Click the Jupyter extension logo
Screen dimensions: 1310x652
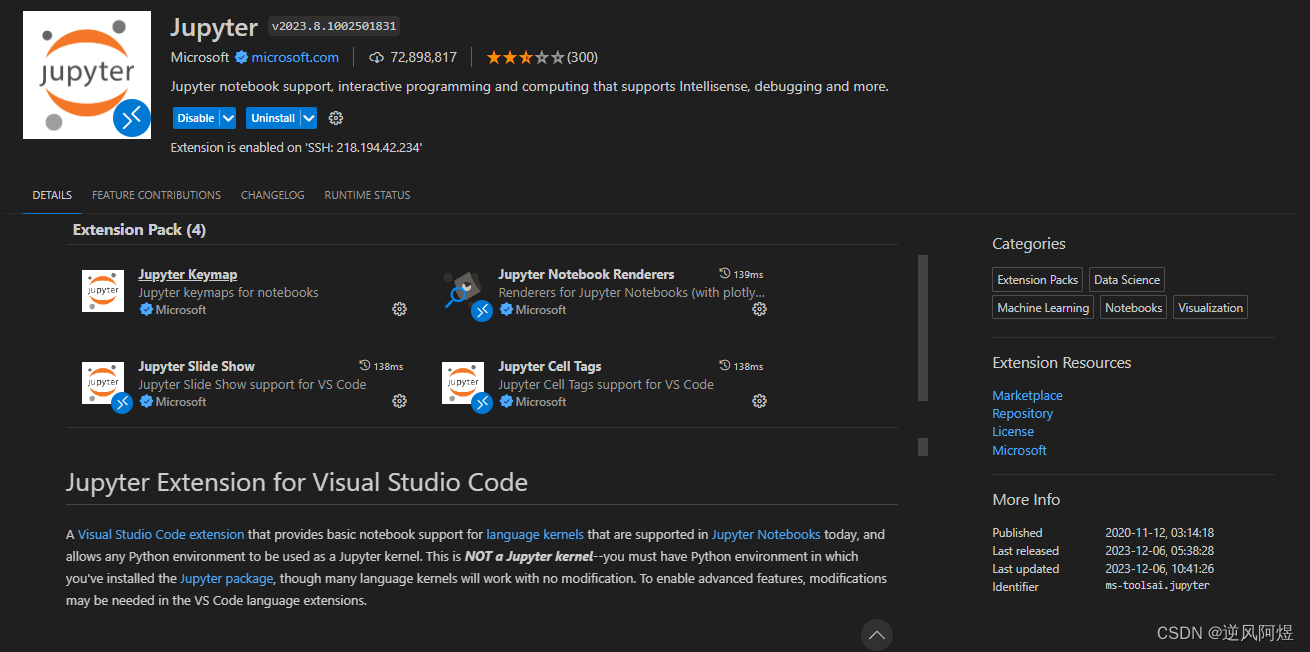pyautogui.click(x=87, y=75)
